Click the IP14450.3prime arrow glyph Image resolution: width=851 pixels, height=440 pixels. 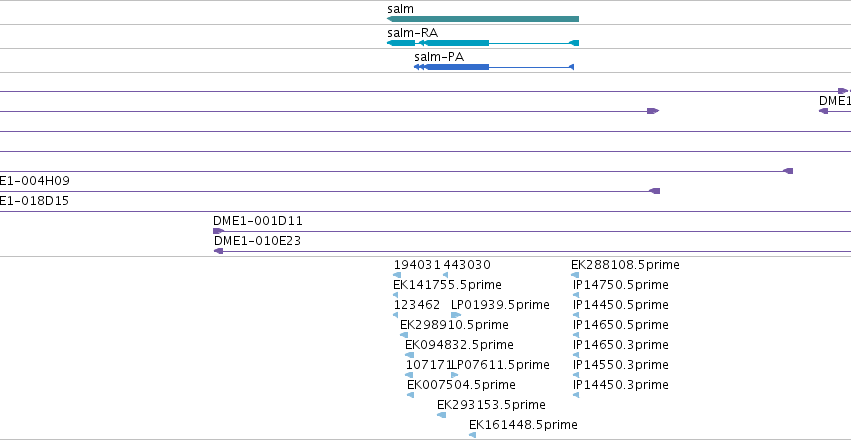coord(576,395)
